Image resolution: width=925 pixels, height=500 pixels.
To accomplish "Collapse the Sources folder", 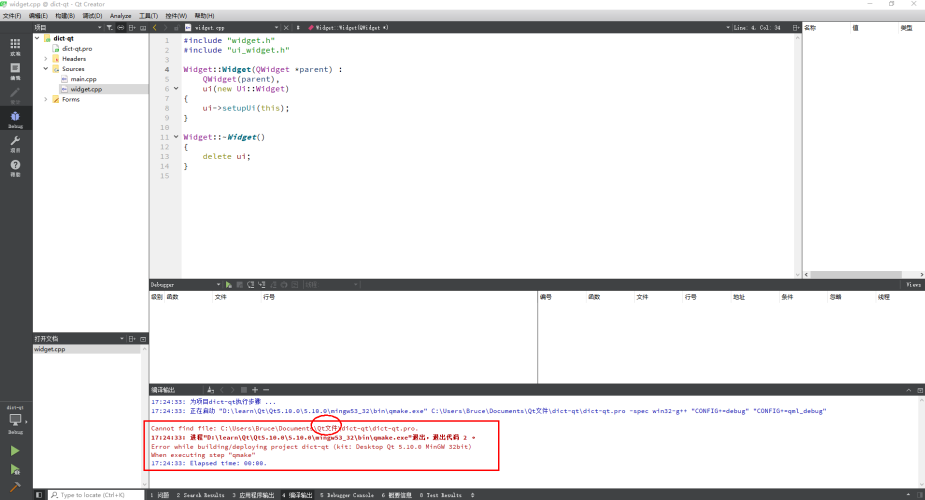I will [46, 69].
